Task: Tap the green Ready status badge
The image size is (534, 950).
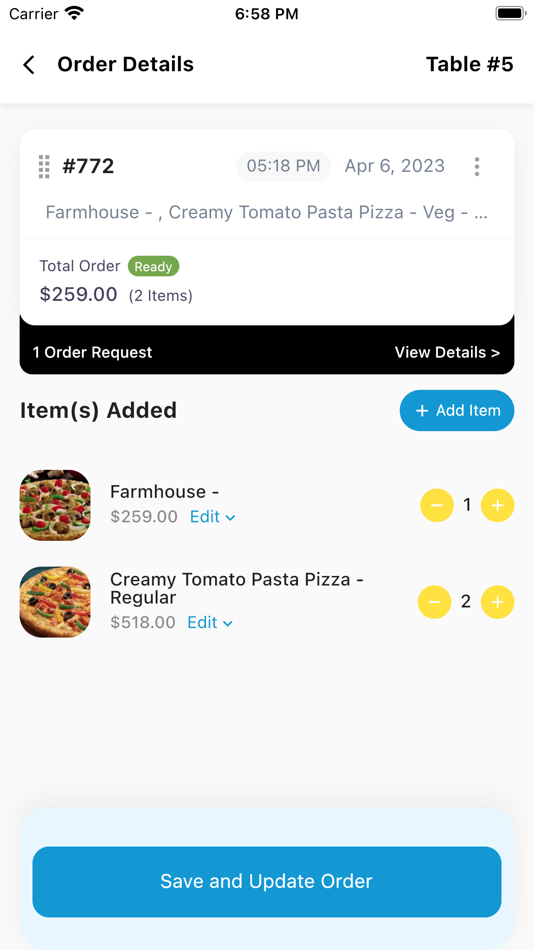Action: pos(153,267)
